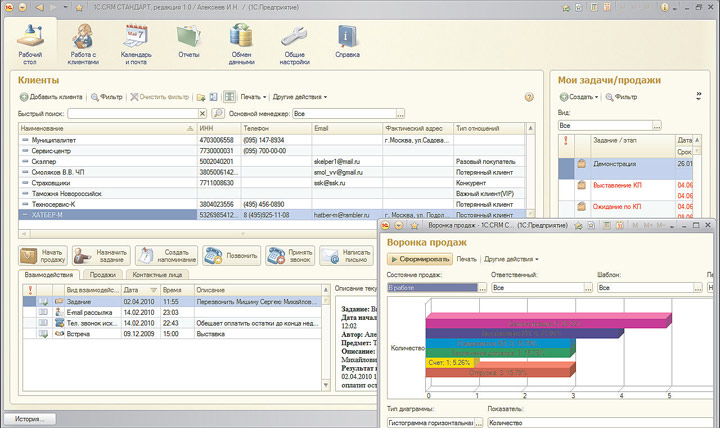720x428 pixels.
Task: Click Написать письмо button
Action: pyautogui.click(x=346, y=256)
